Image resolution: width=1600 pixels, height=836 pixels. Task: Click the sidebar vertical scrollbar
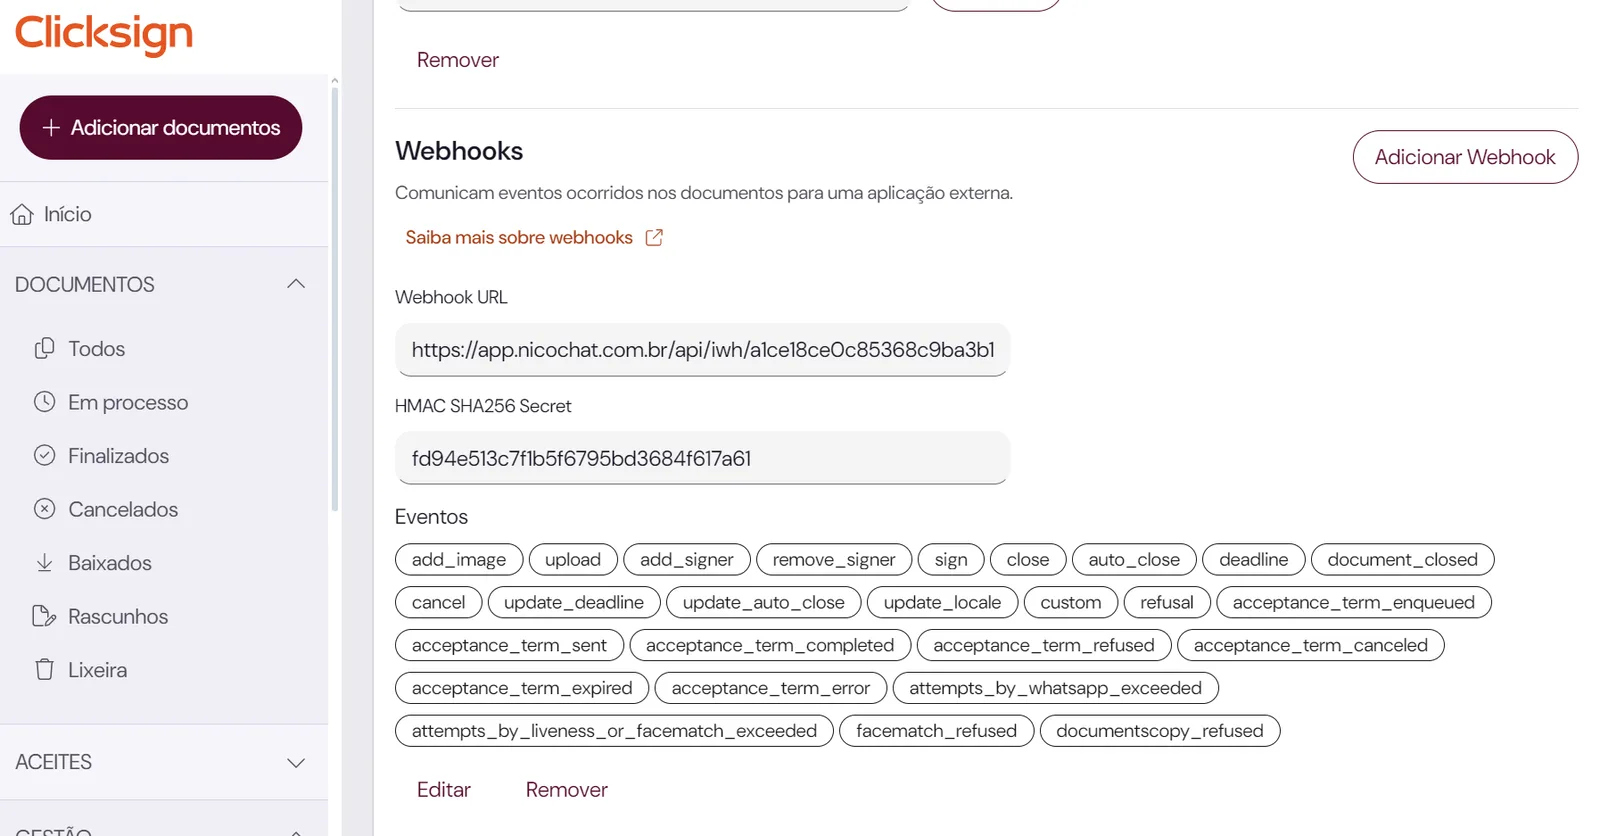click(x=334, y=300)
